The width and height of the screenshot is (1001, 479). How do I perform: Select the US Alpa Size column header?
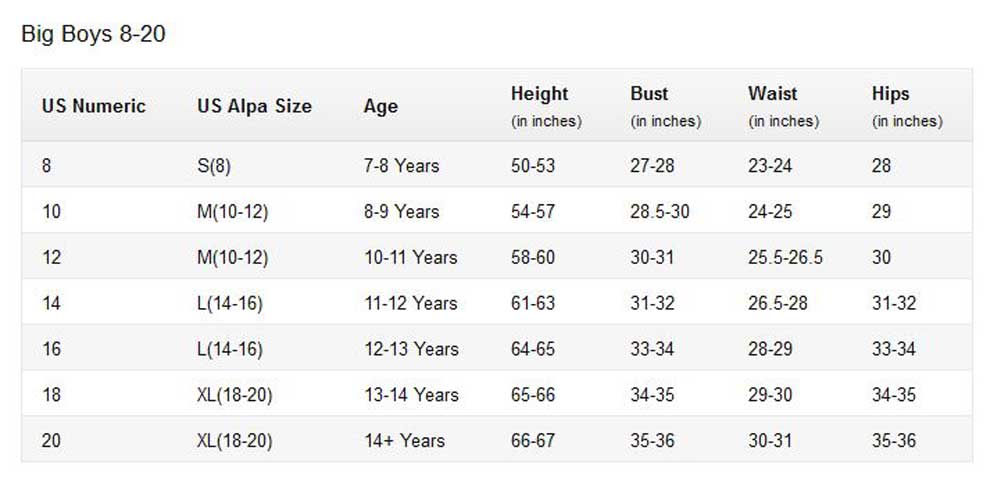pyautogui.click(x=254, y=106)
